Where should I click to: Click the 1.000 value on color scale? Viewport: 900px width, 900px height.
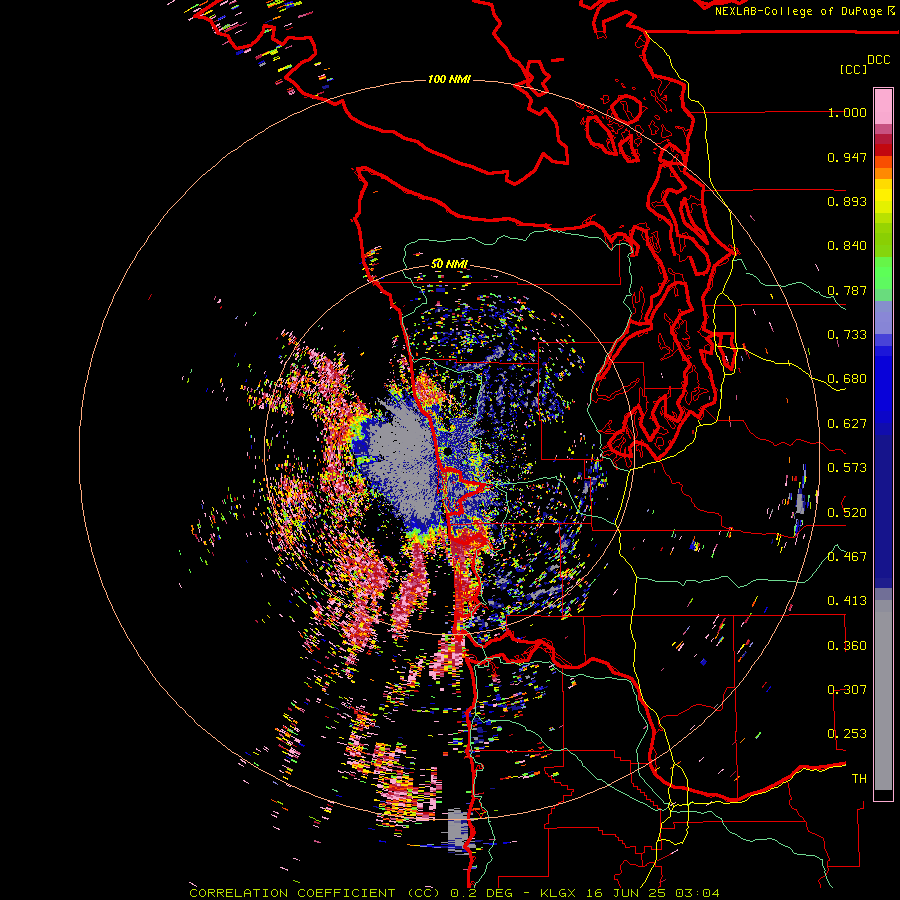point(847,112)
